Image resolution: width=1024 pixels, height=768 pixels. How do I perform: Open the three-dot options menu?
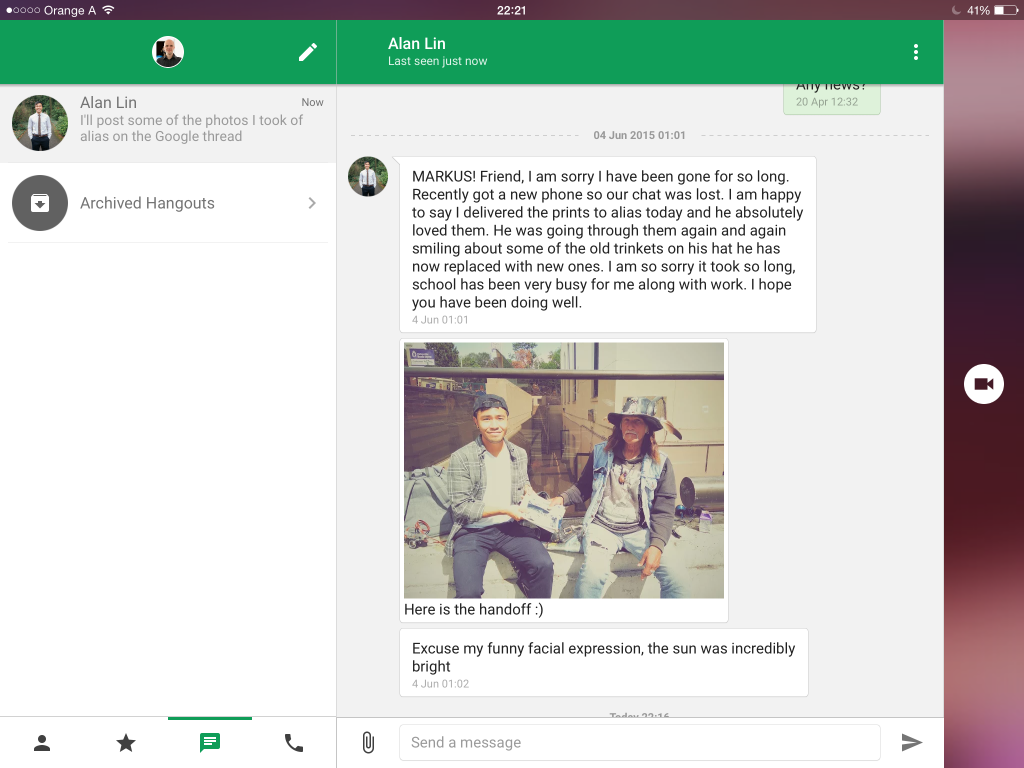(x=916, y=52)
